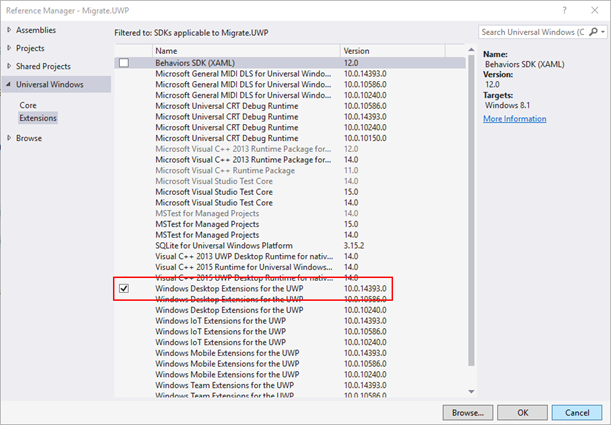Screen dimensions: 611x425
Task: Select Windows IoT Extensions for the UWP 10.0.14393.0
Action: pyautogui.click(x=290, y=321)
